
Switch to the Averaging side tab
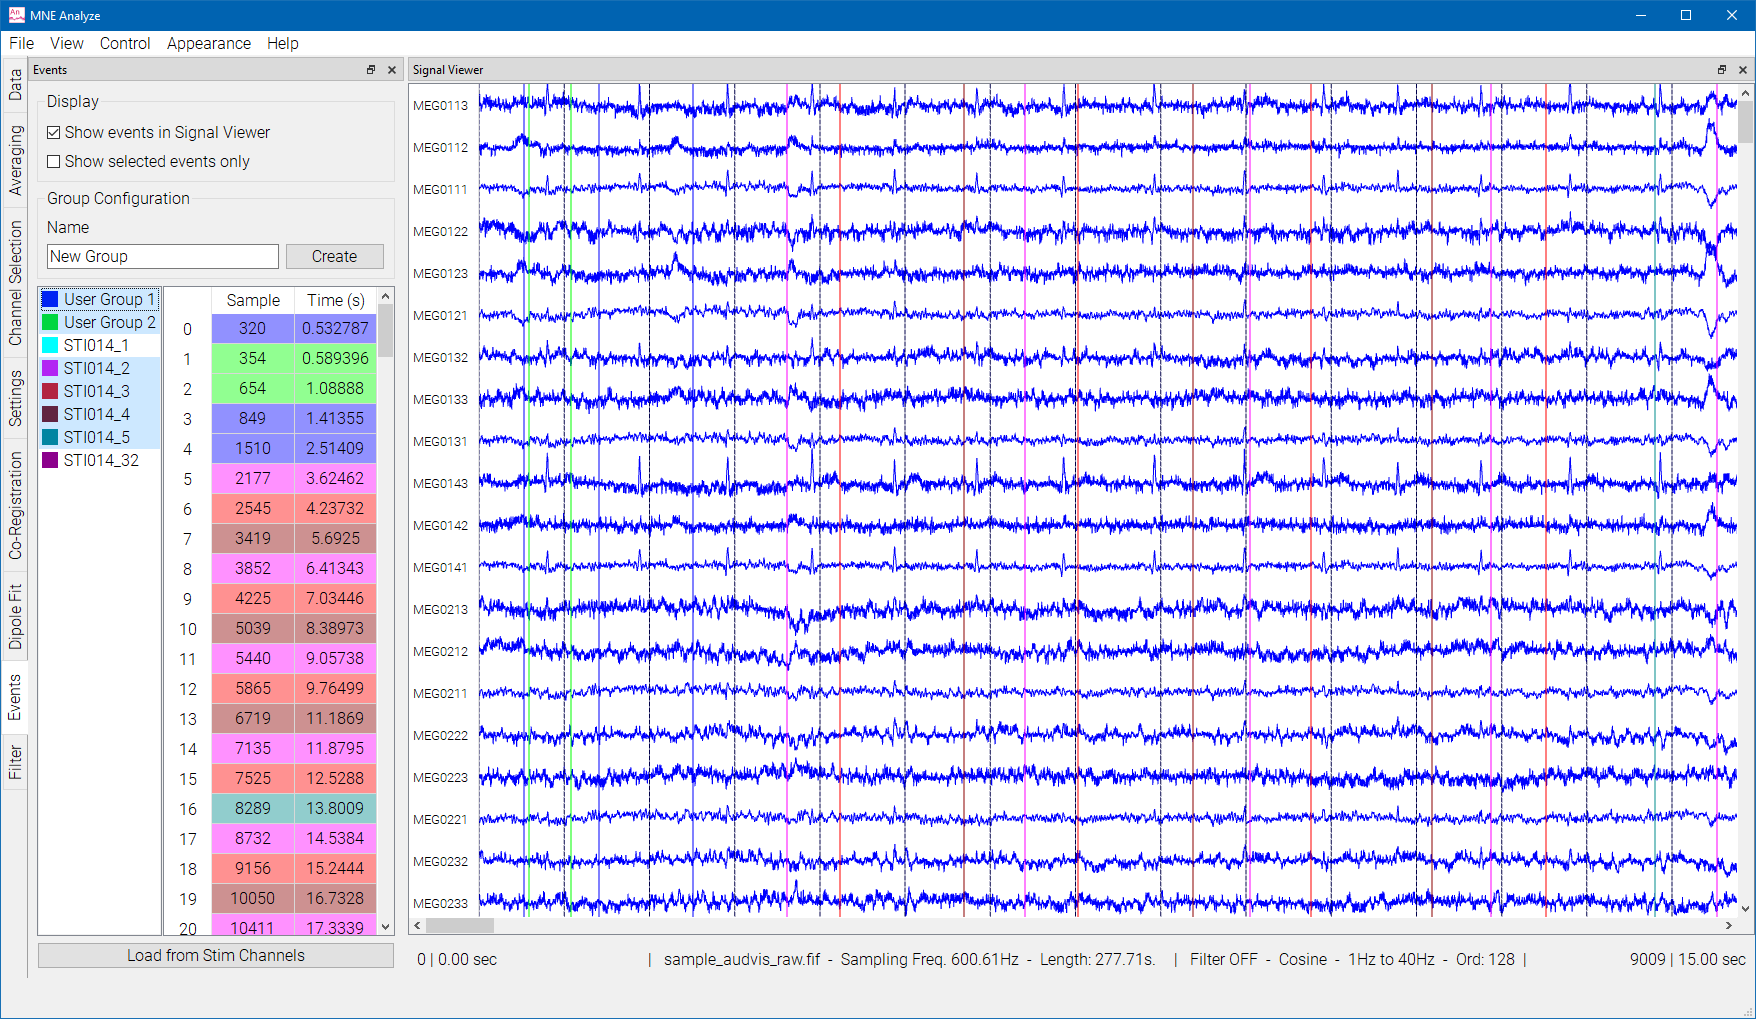click(x=15, y=160)
